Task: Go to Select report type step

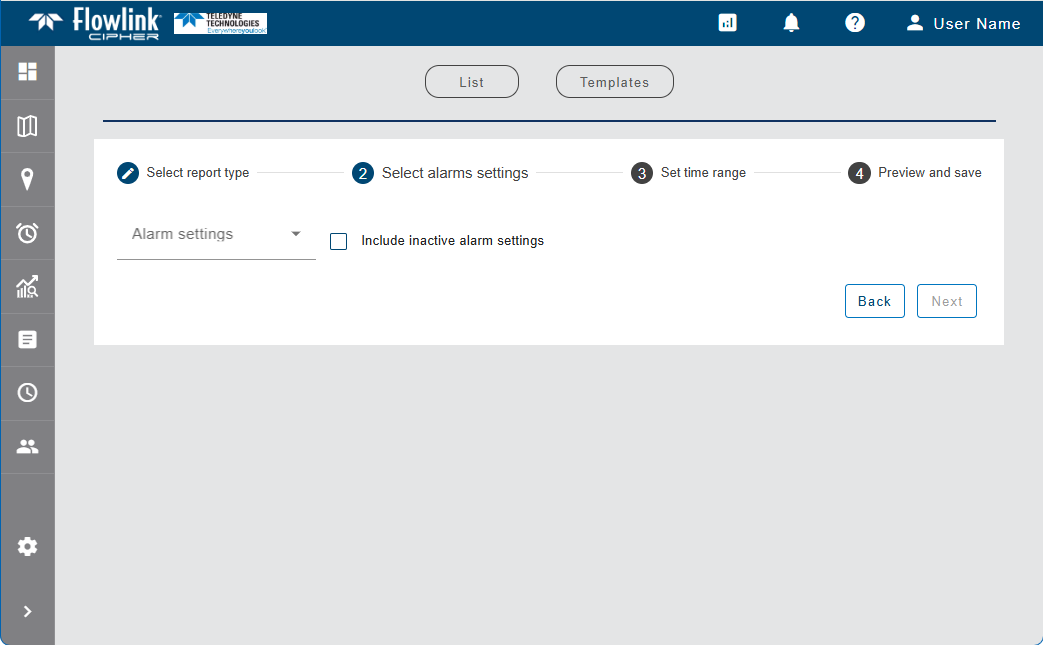Action: (x=183, y=173)
